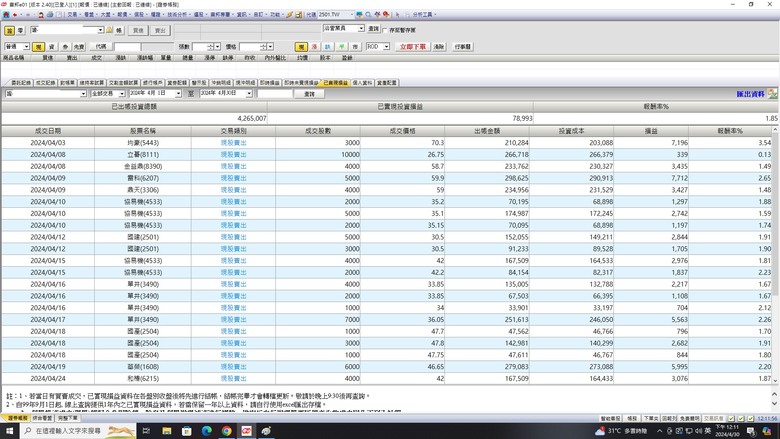
Task: Open the end date 2024年4月30日 picker
Action: click(249, 93)
